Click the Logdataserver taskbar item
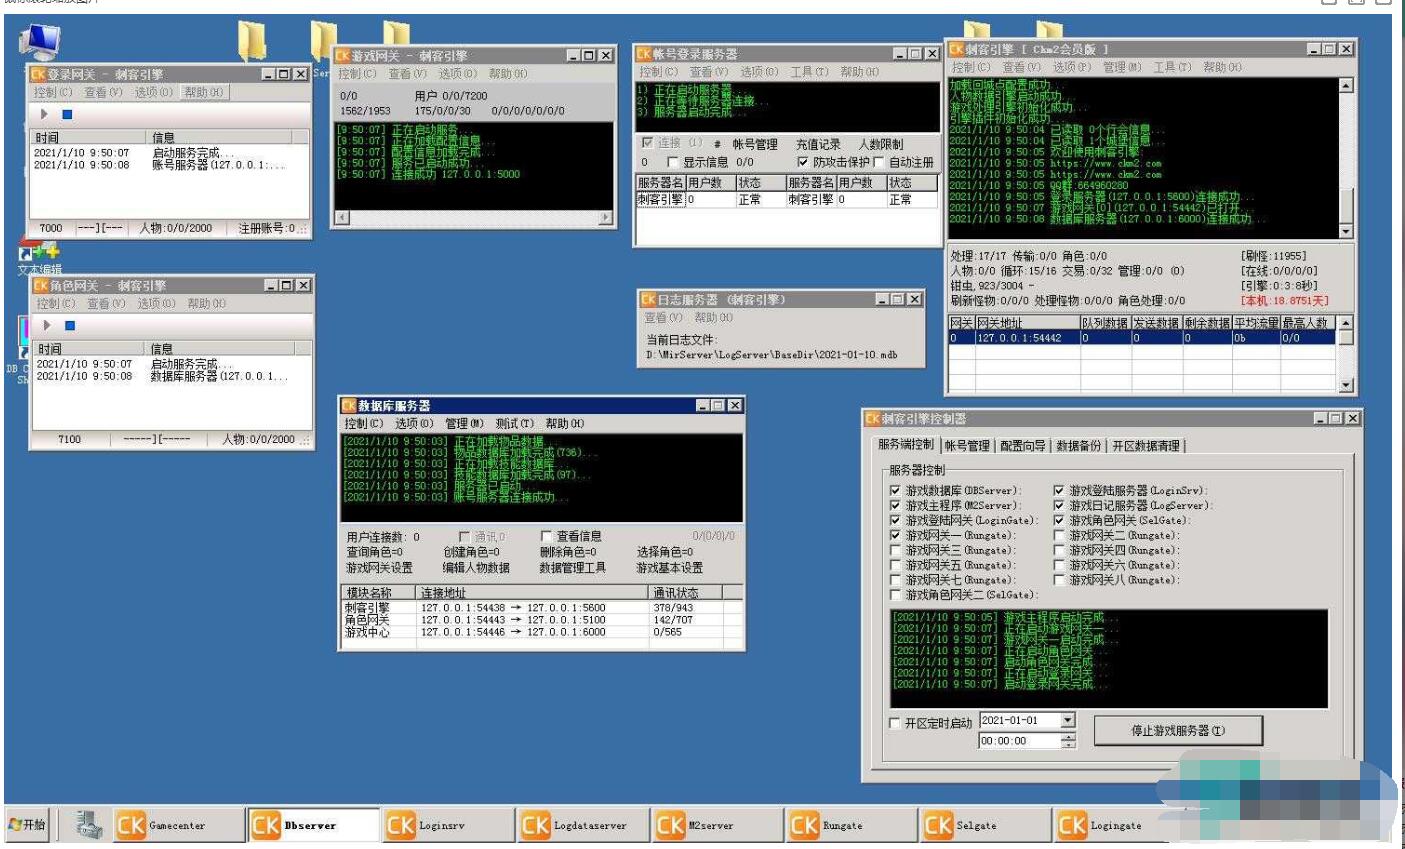Image resolution: width=1405 pixels, height=849 pixels. [x=582, y=825]
